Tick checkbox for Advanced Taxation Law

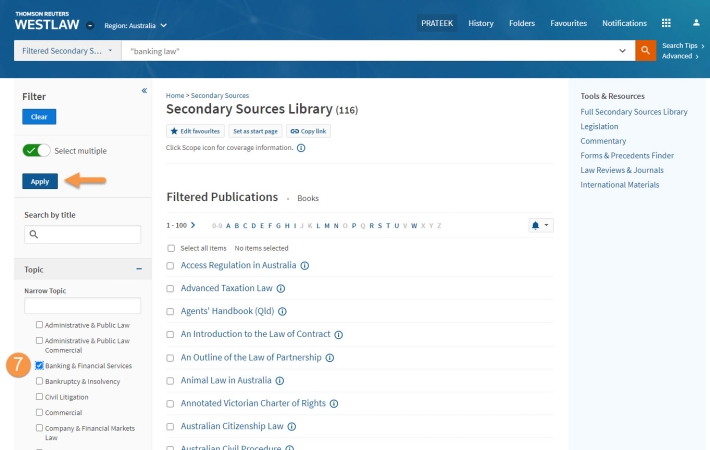[170, 288]
